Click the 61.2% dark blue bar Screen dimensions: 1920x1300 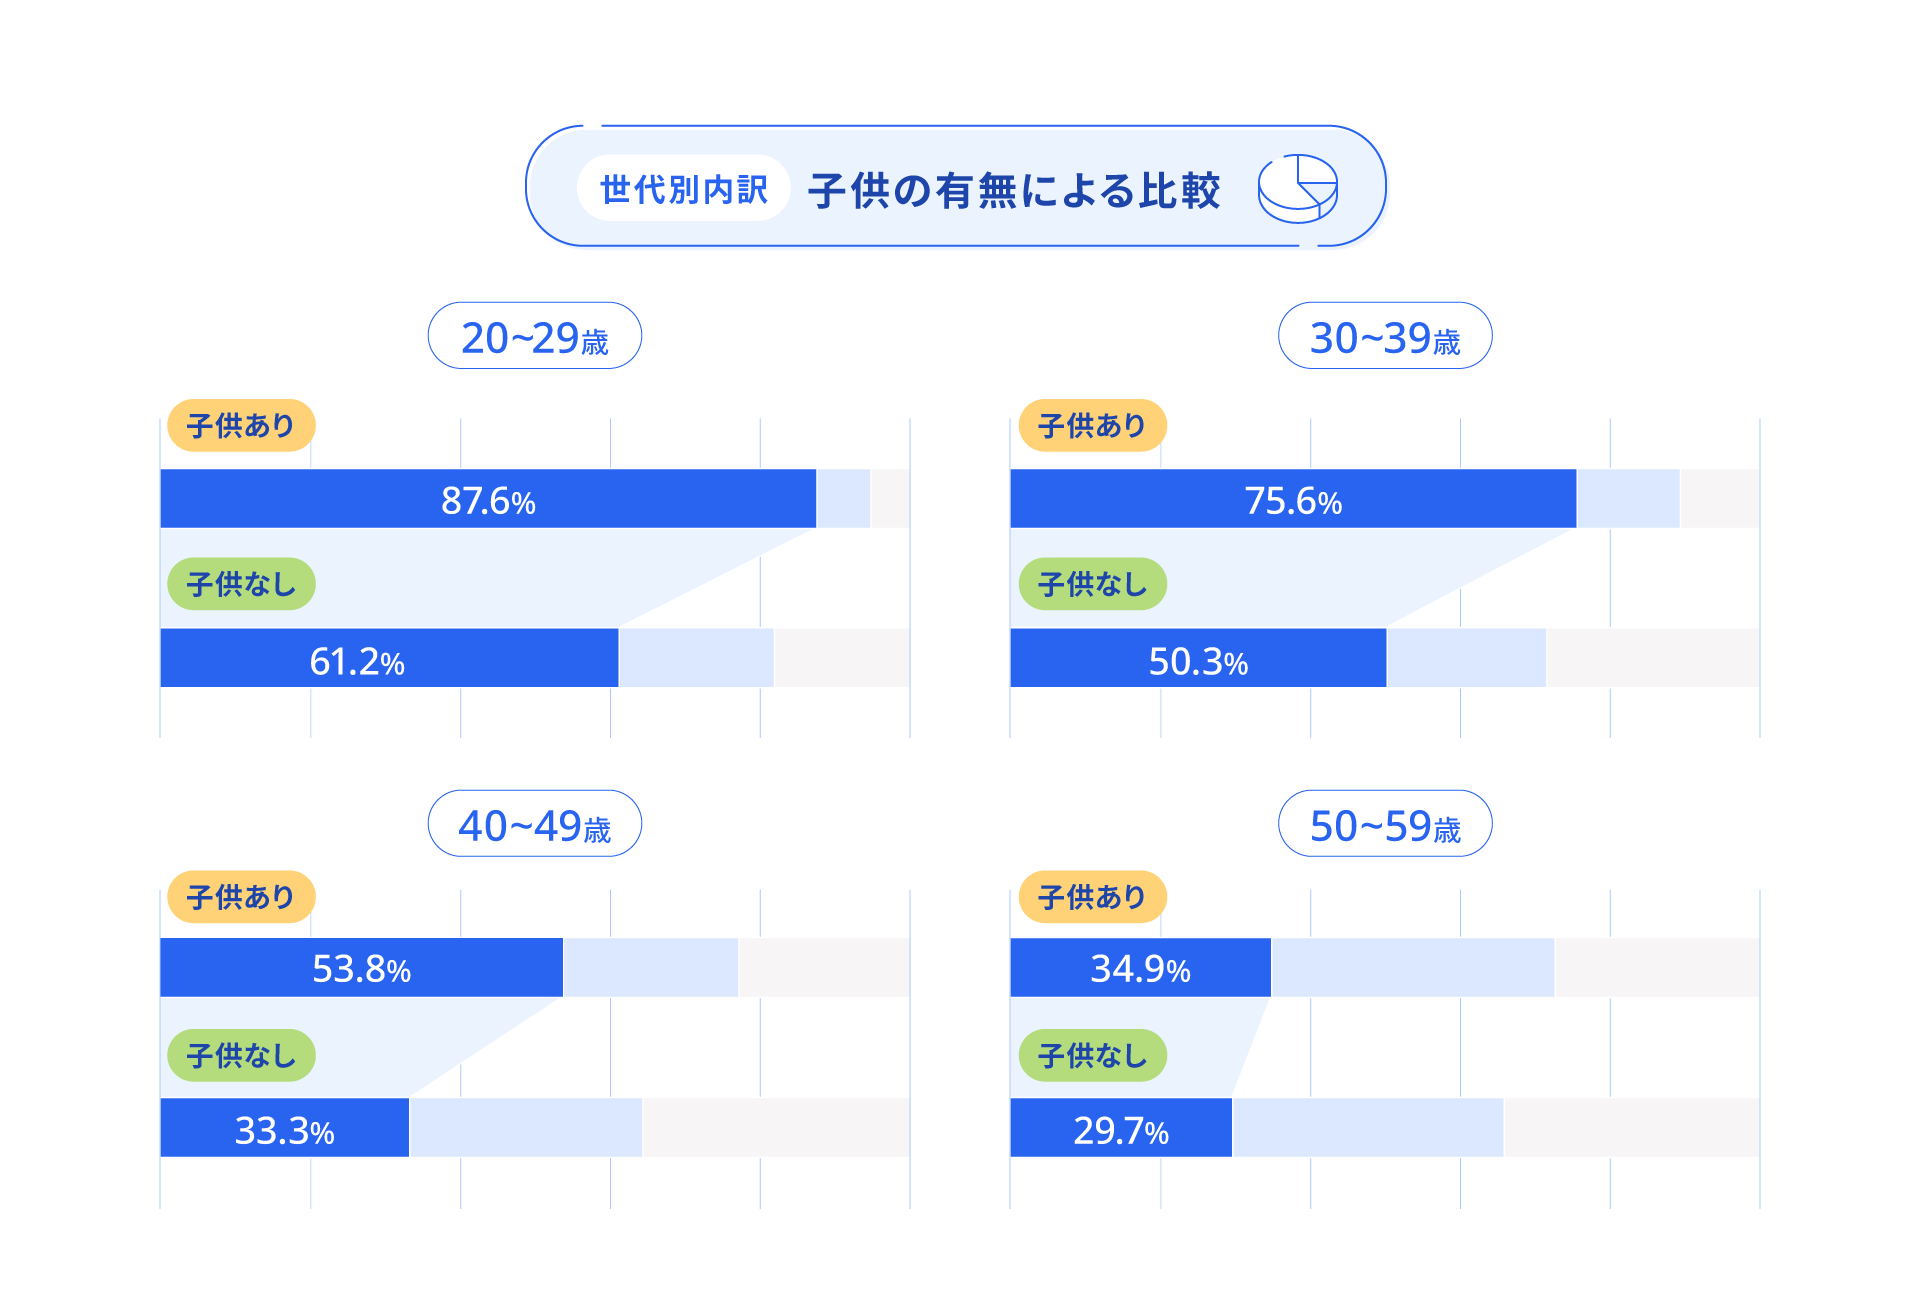click(x=389, y=659)
